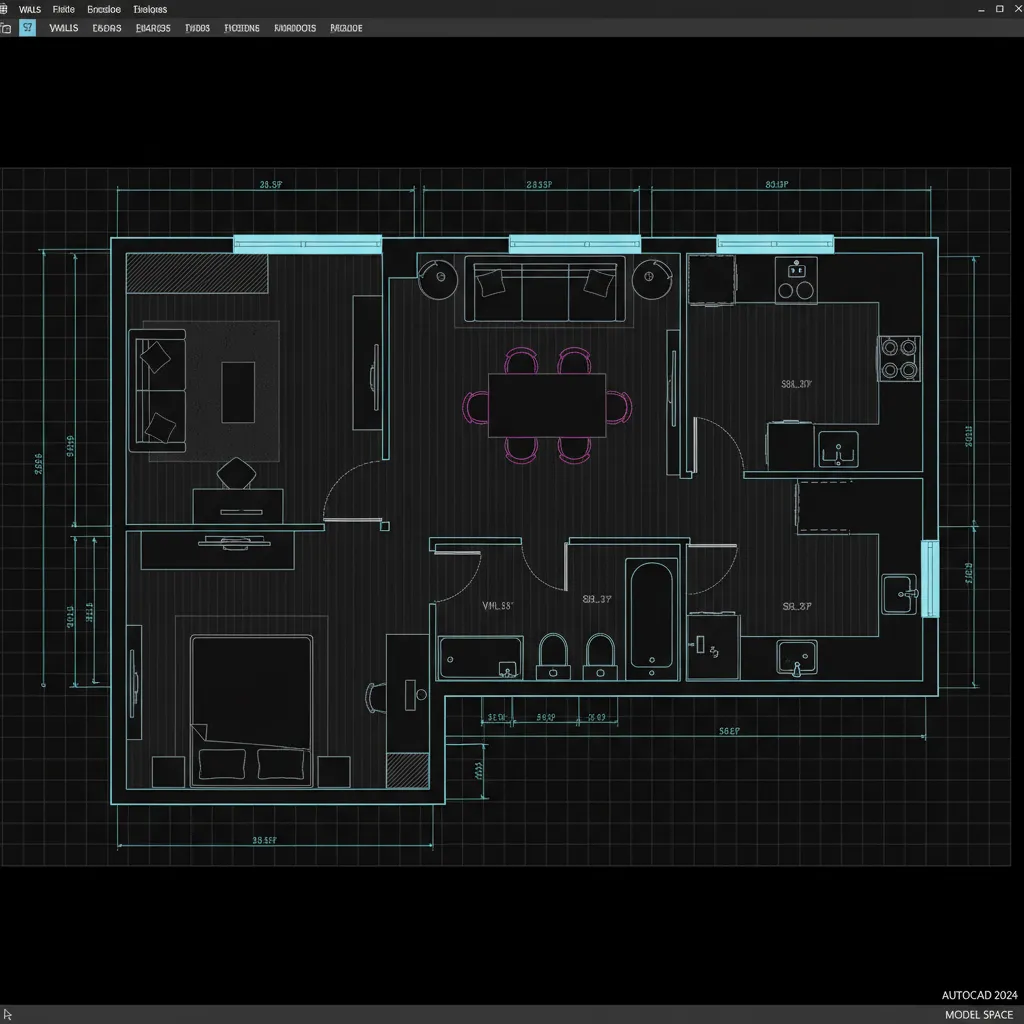Select the RORDOOTS toolbar item

[294, 27]
